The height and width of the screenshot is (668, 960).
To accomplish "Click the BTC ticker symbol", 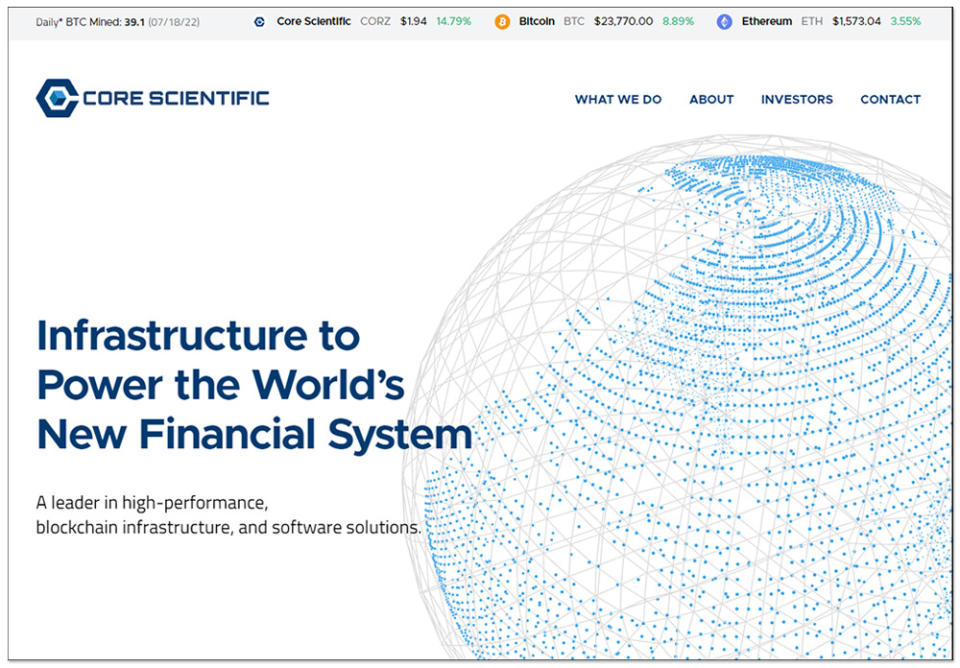I will point(574,21).
